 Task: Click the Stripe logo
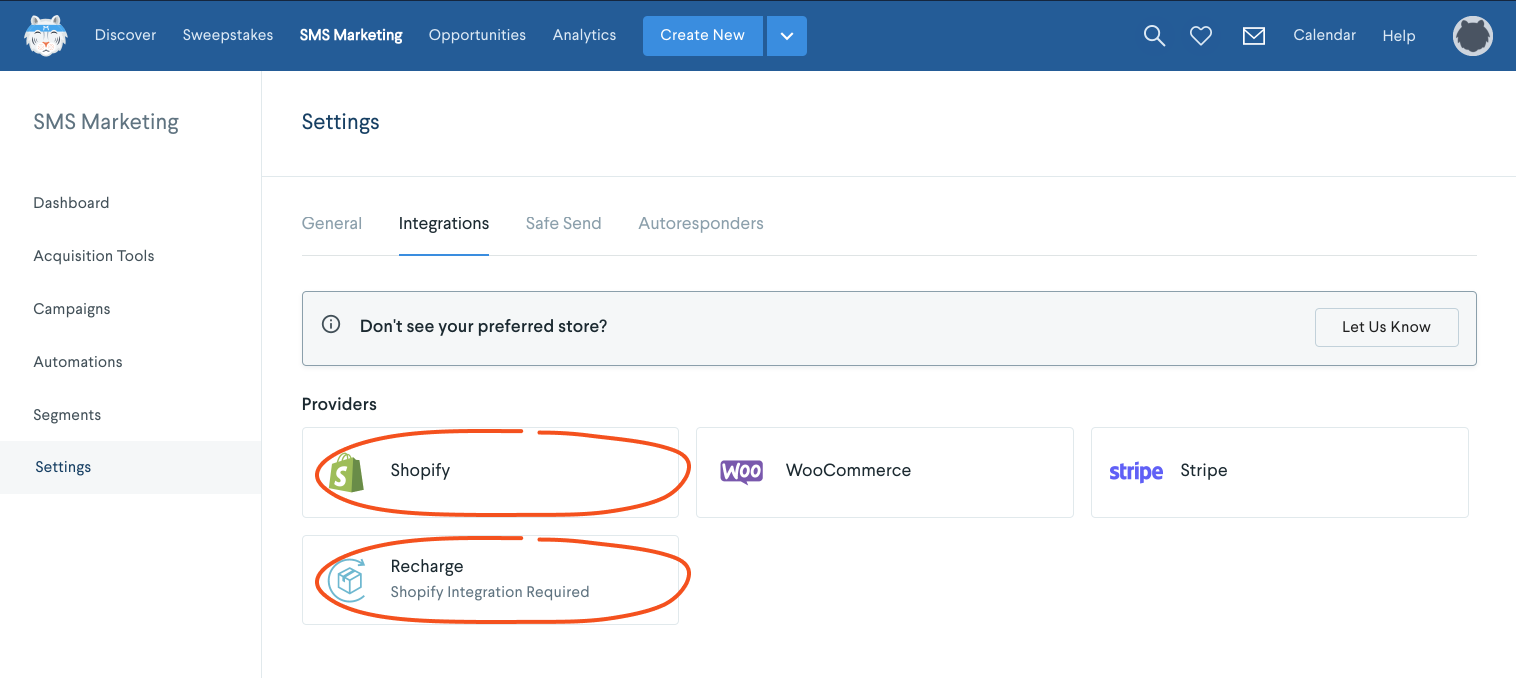tap(1136, 472)
